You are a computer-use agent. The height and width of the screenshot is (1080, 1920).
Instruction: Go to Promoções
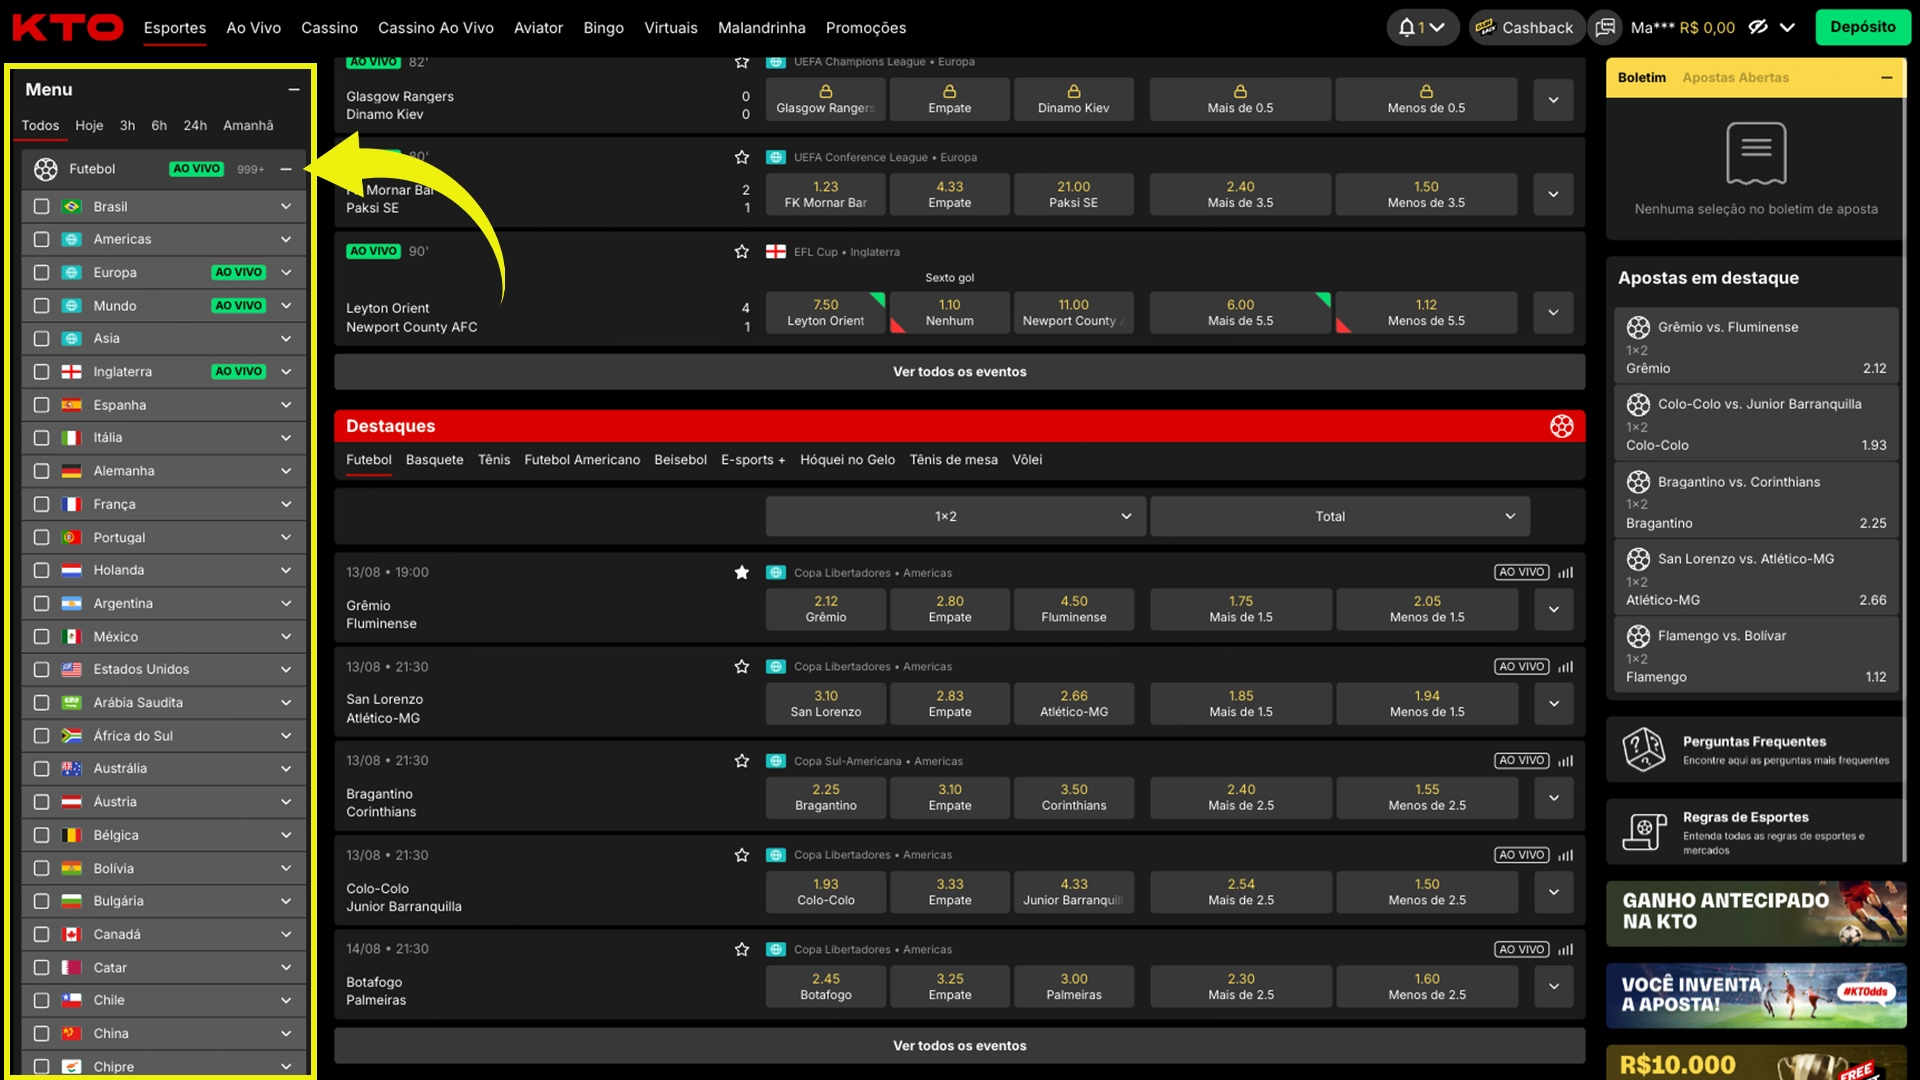866,28
